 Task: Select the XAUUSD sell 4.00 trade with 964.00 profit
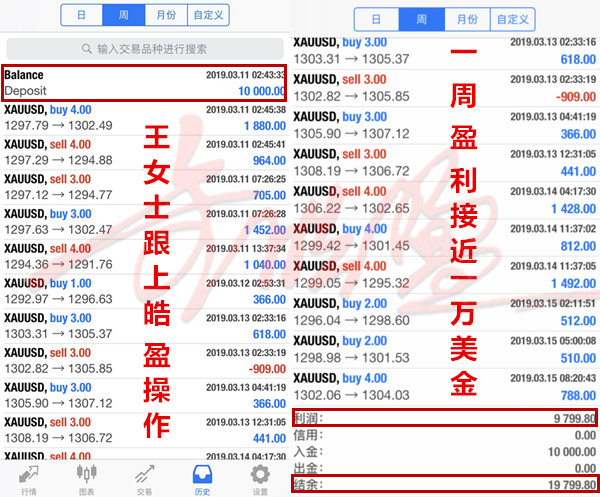point(145,152)
